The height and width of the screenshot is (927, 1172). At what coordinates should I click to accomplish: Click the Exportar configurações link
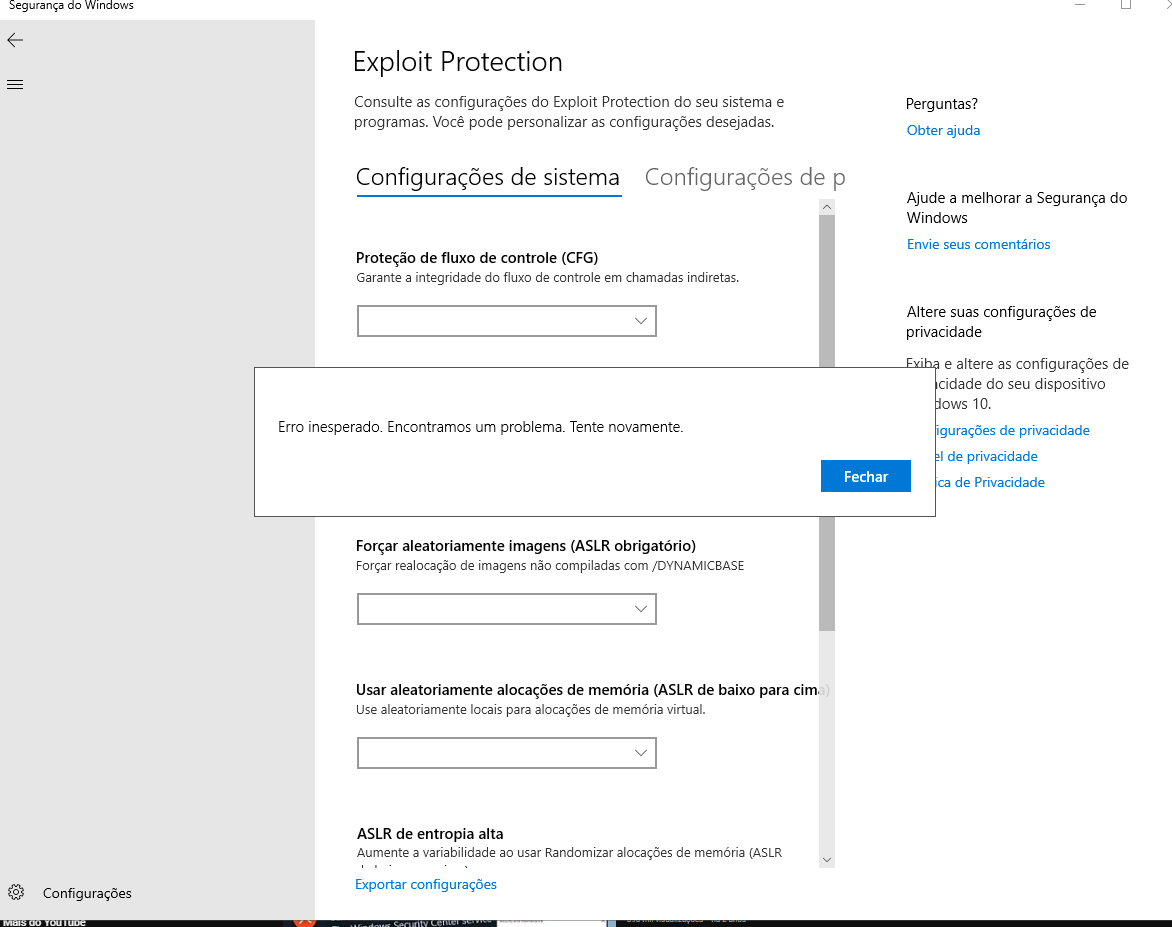(426, 884)
